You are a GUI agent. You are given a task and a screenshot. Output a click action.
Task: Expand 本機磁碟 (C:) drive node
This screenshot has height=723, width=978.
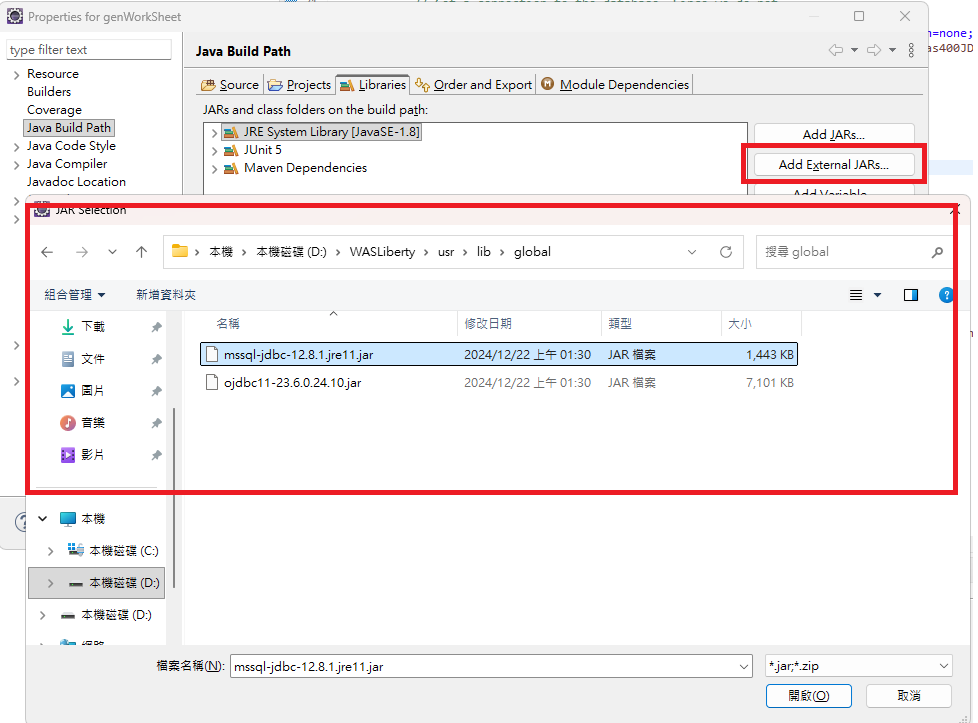click(x=51, y=551)
